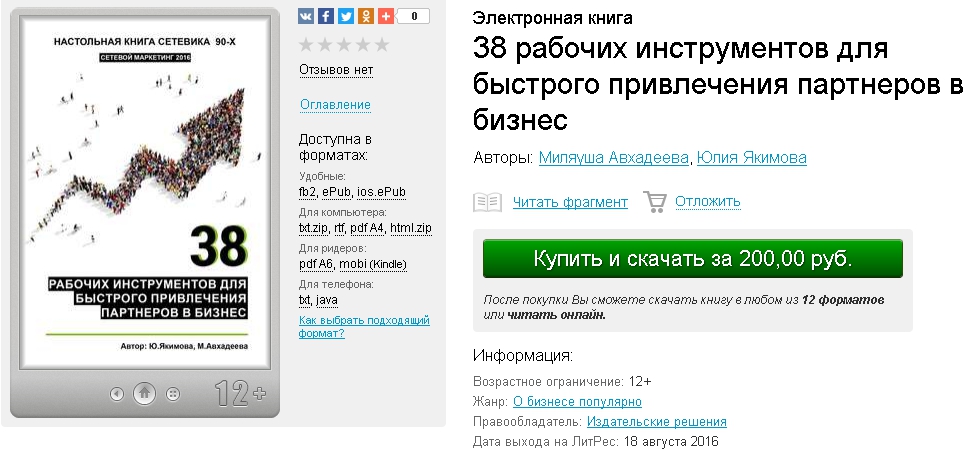The image size is (978, 451).
Task: Click the share counter showing 0
Action: coord(414,16)
